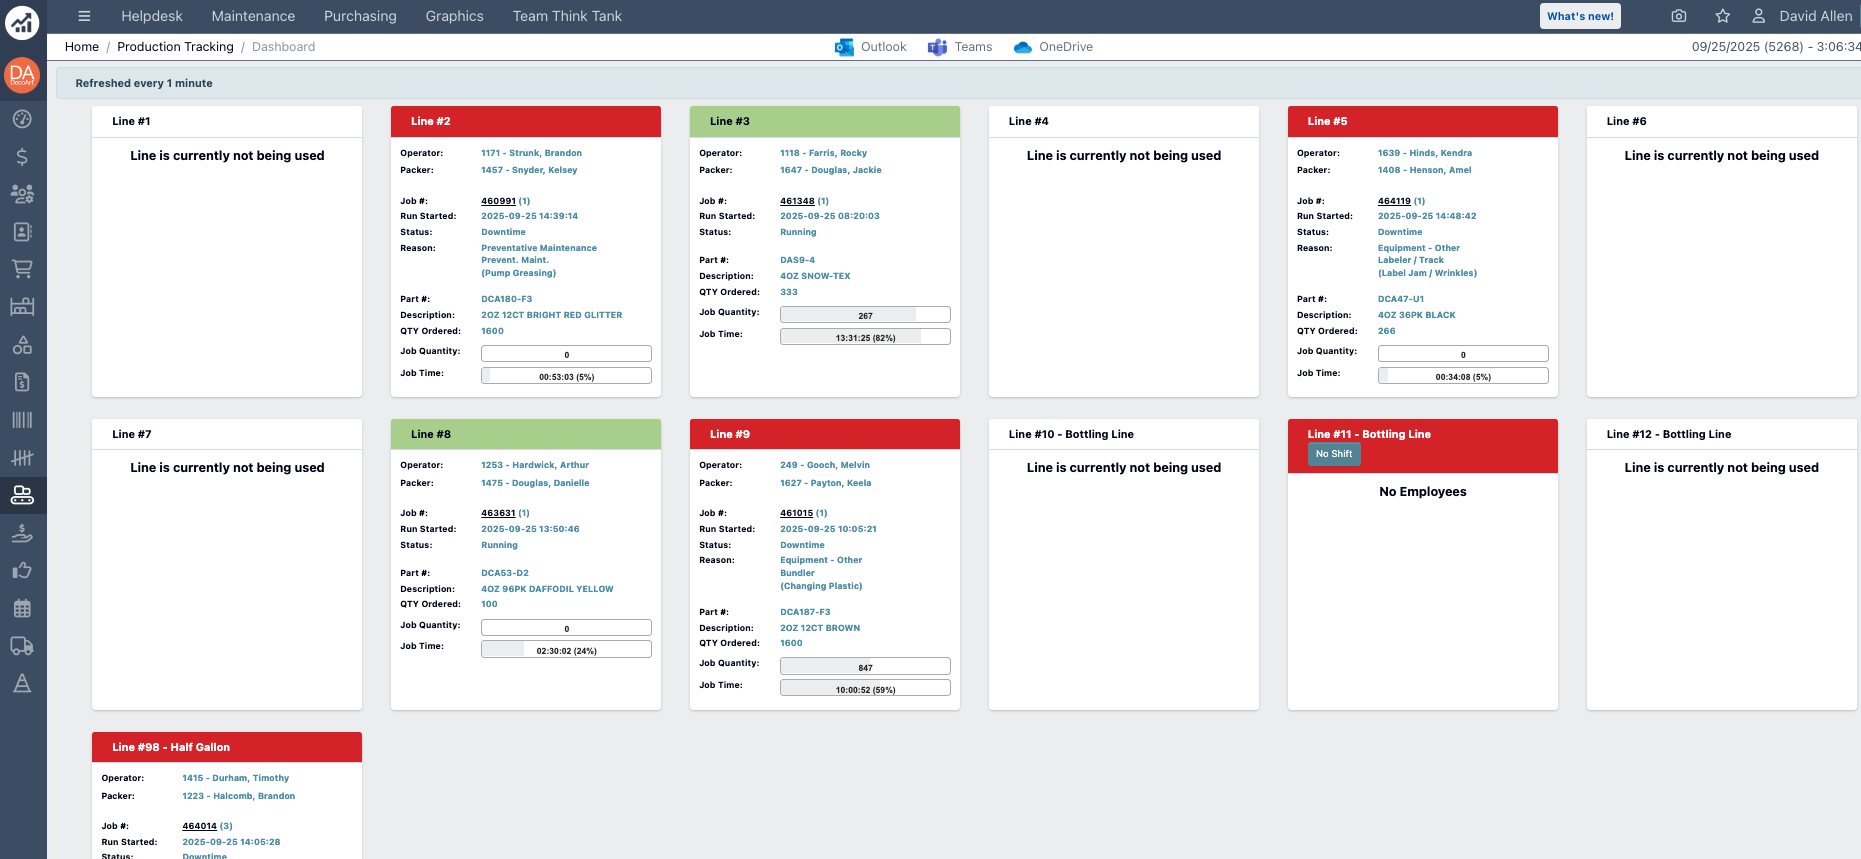The width and height of the screenshot is (1861, 859).
Task: Click the star favorite icon
Action: click(x=1723, y=16)
